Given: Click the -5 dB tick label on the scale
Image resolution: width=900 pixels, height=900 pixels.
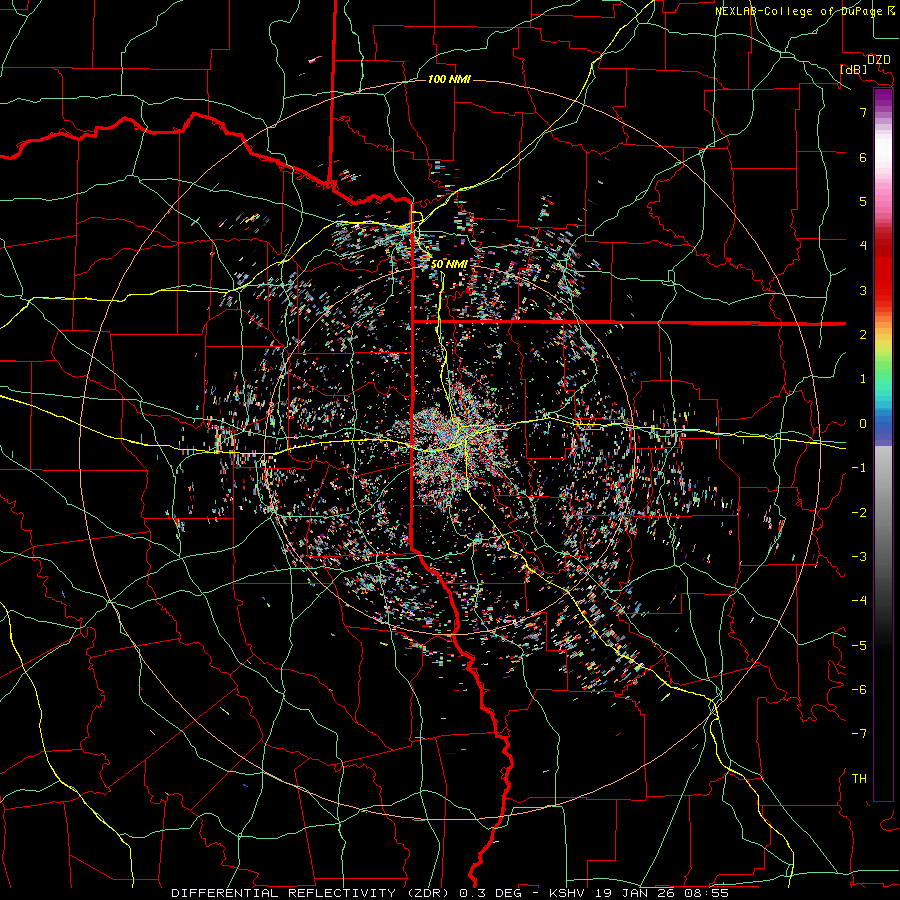Looking at the screenshot, I should (859, 646).
